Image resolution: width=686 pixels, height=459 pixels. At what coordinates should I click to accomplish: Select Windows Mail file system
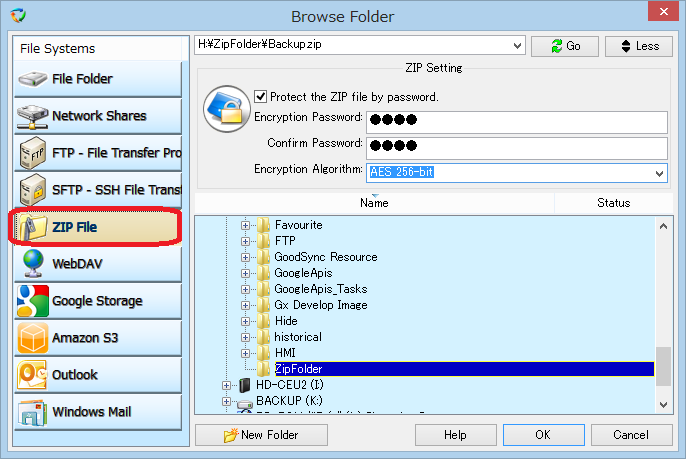(98, 412)
